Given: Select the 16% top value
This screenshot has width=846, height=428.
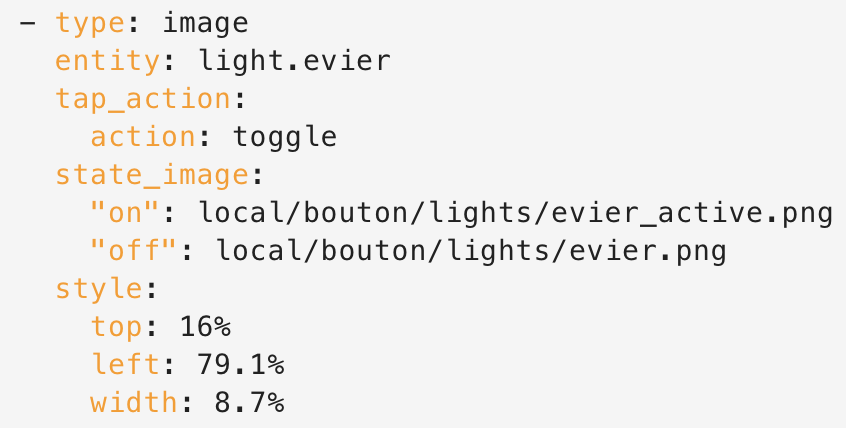Looking at the screenshot, I should 205,327.
